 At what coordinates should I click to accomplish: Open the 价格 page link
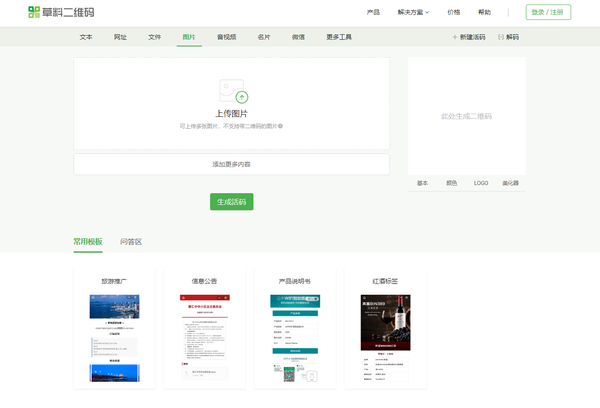coord(454,12)
